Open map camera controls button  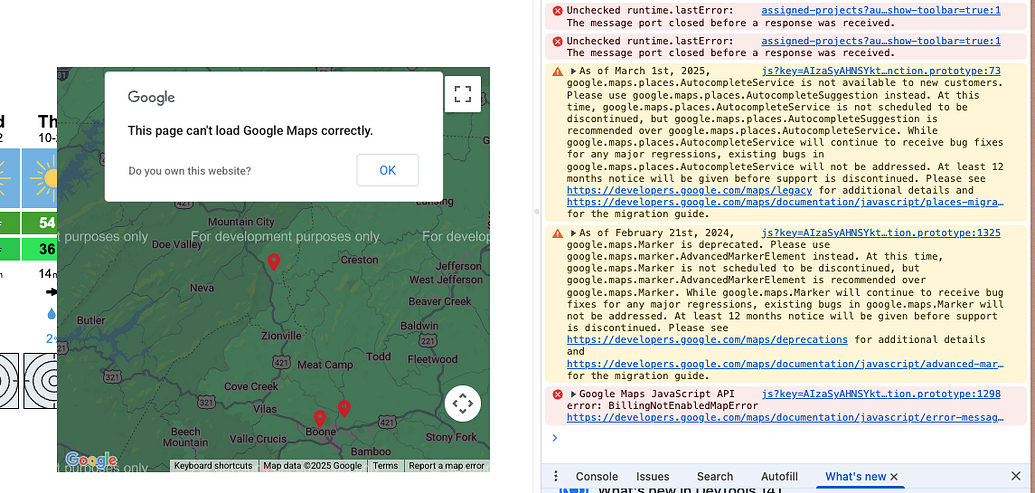pyautogui.click(x=463, y=403)
